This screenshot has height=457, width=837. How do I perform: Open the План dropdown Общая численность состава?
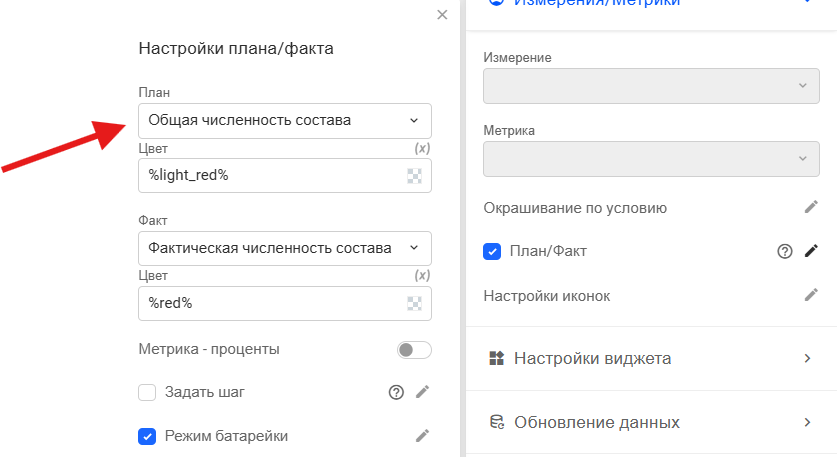(x=285, y=121)
